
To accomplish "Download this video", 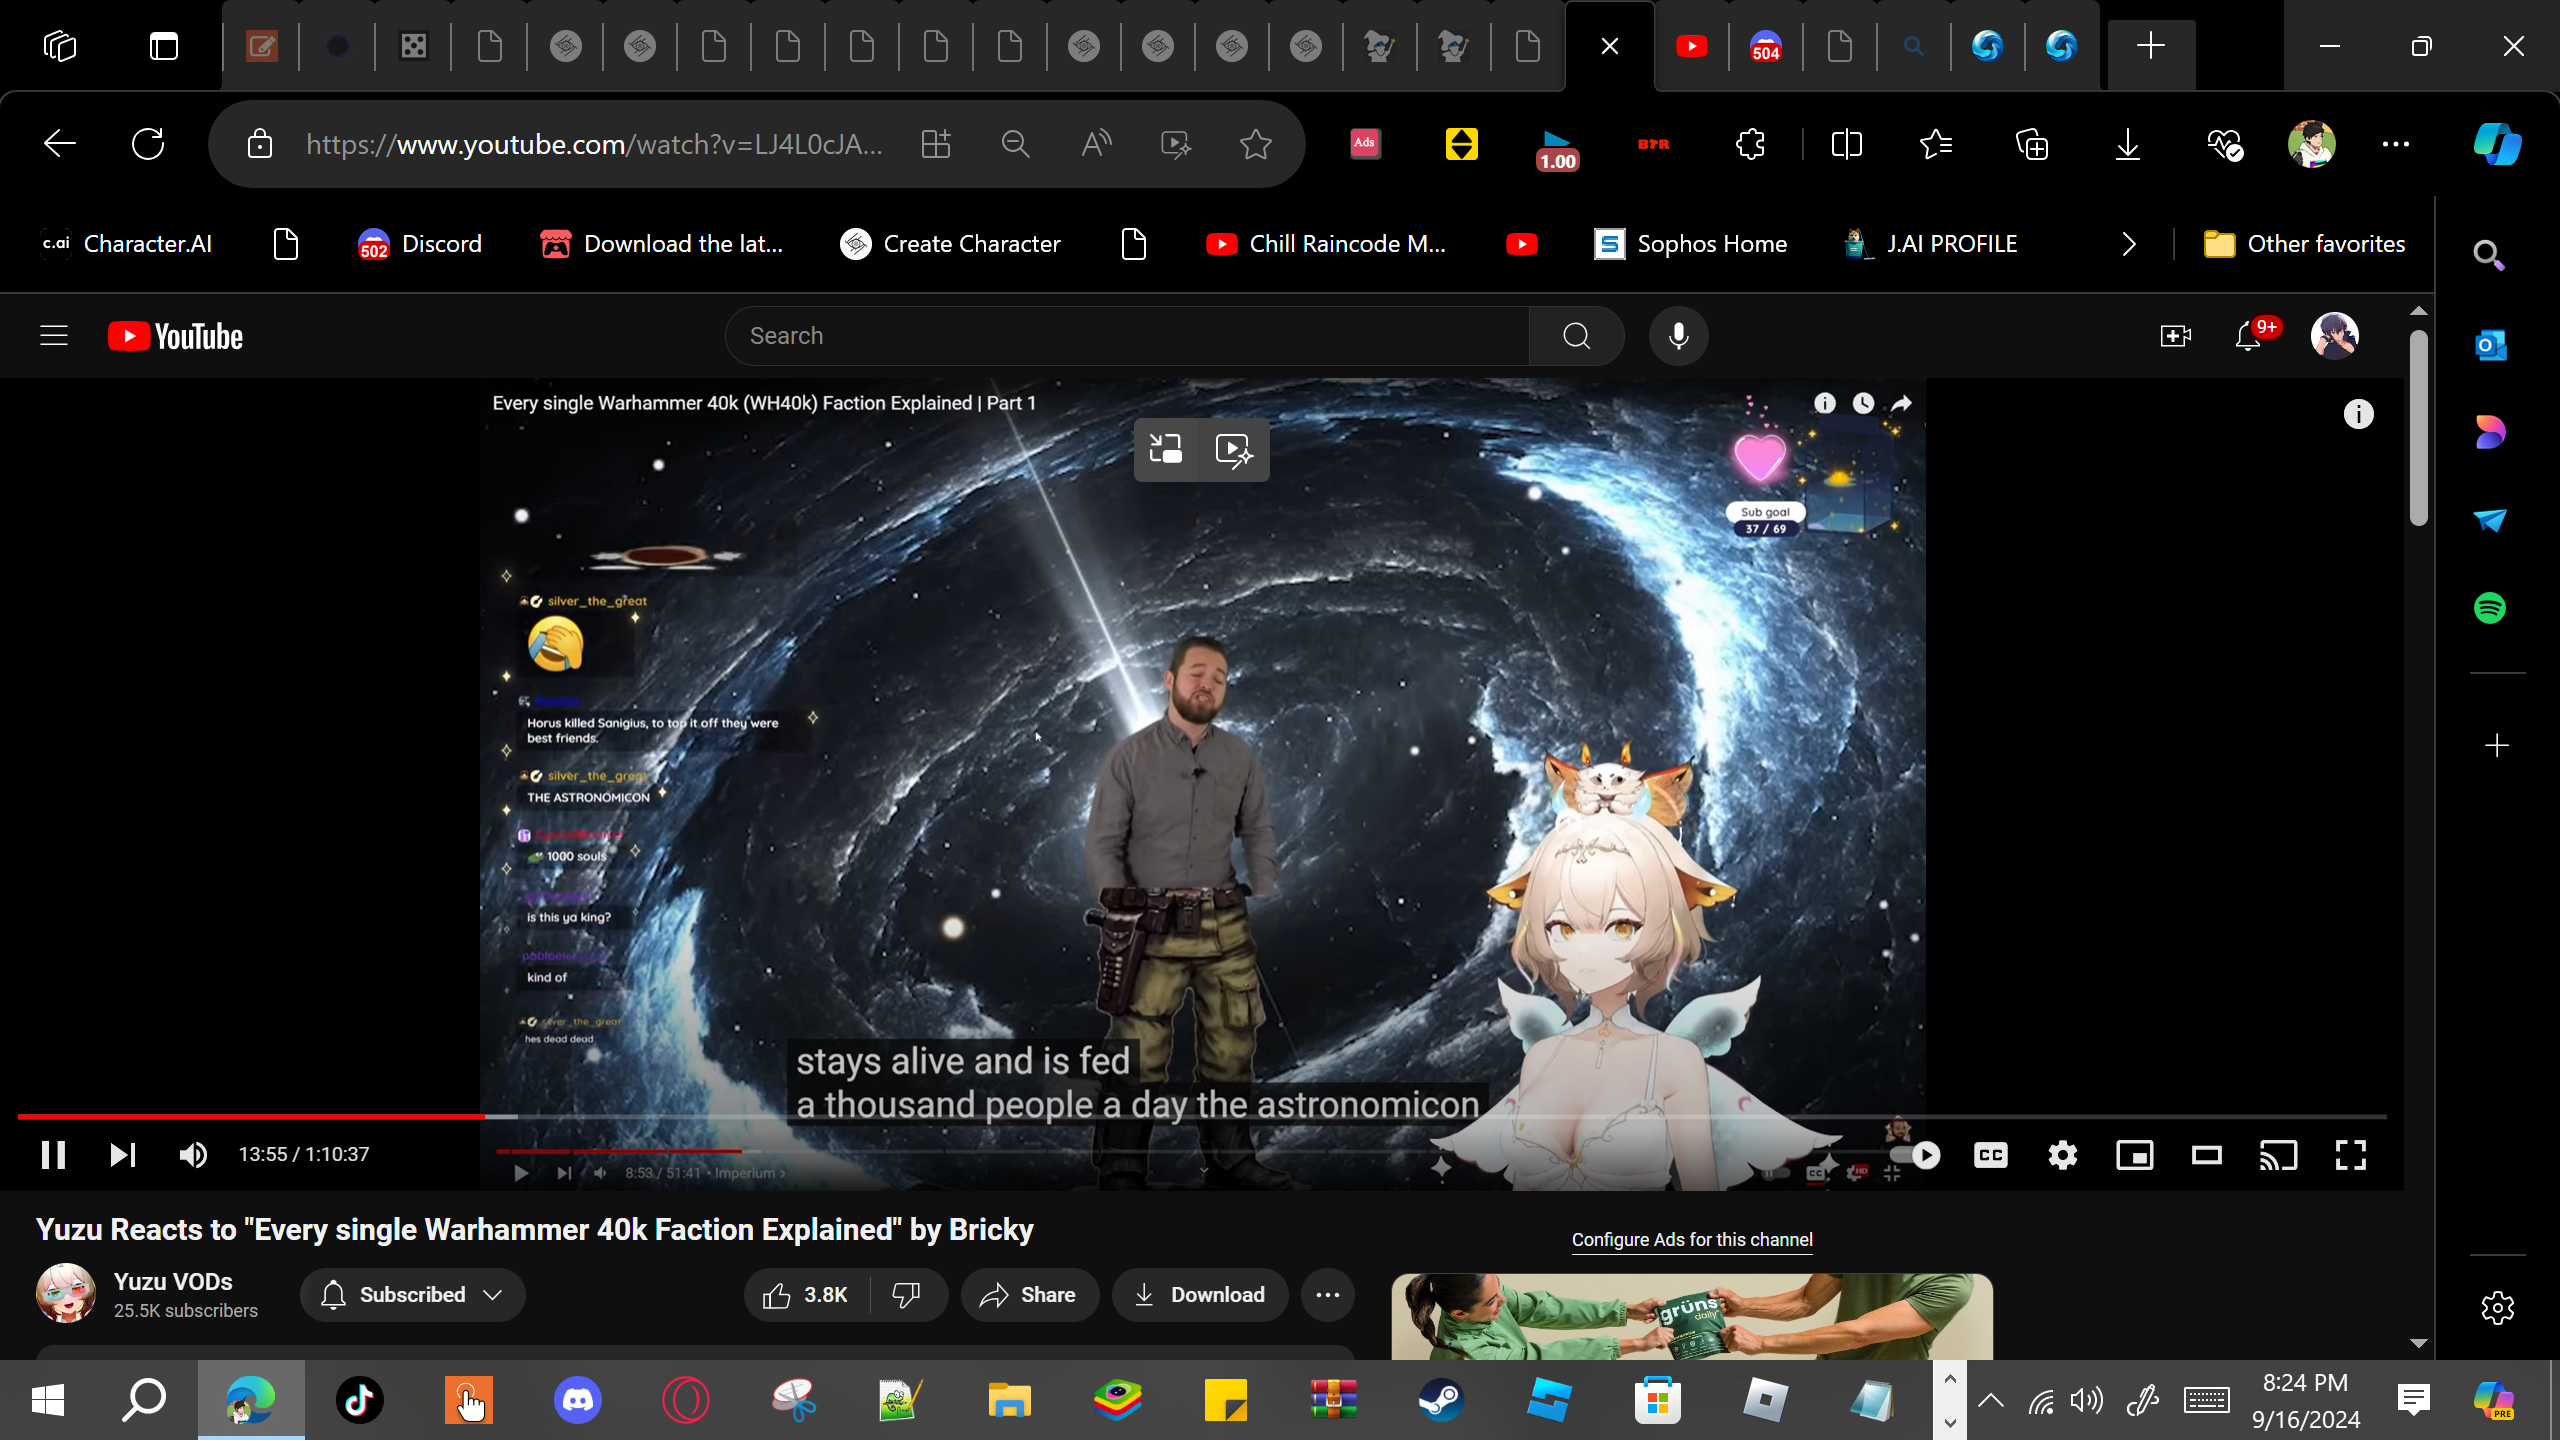I will click(x=1200, y=1295).
